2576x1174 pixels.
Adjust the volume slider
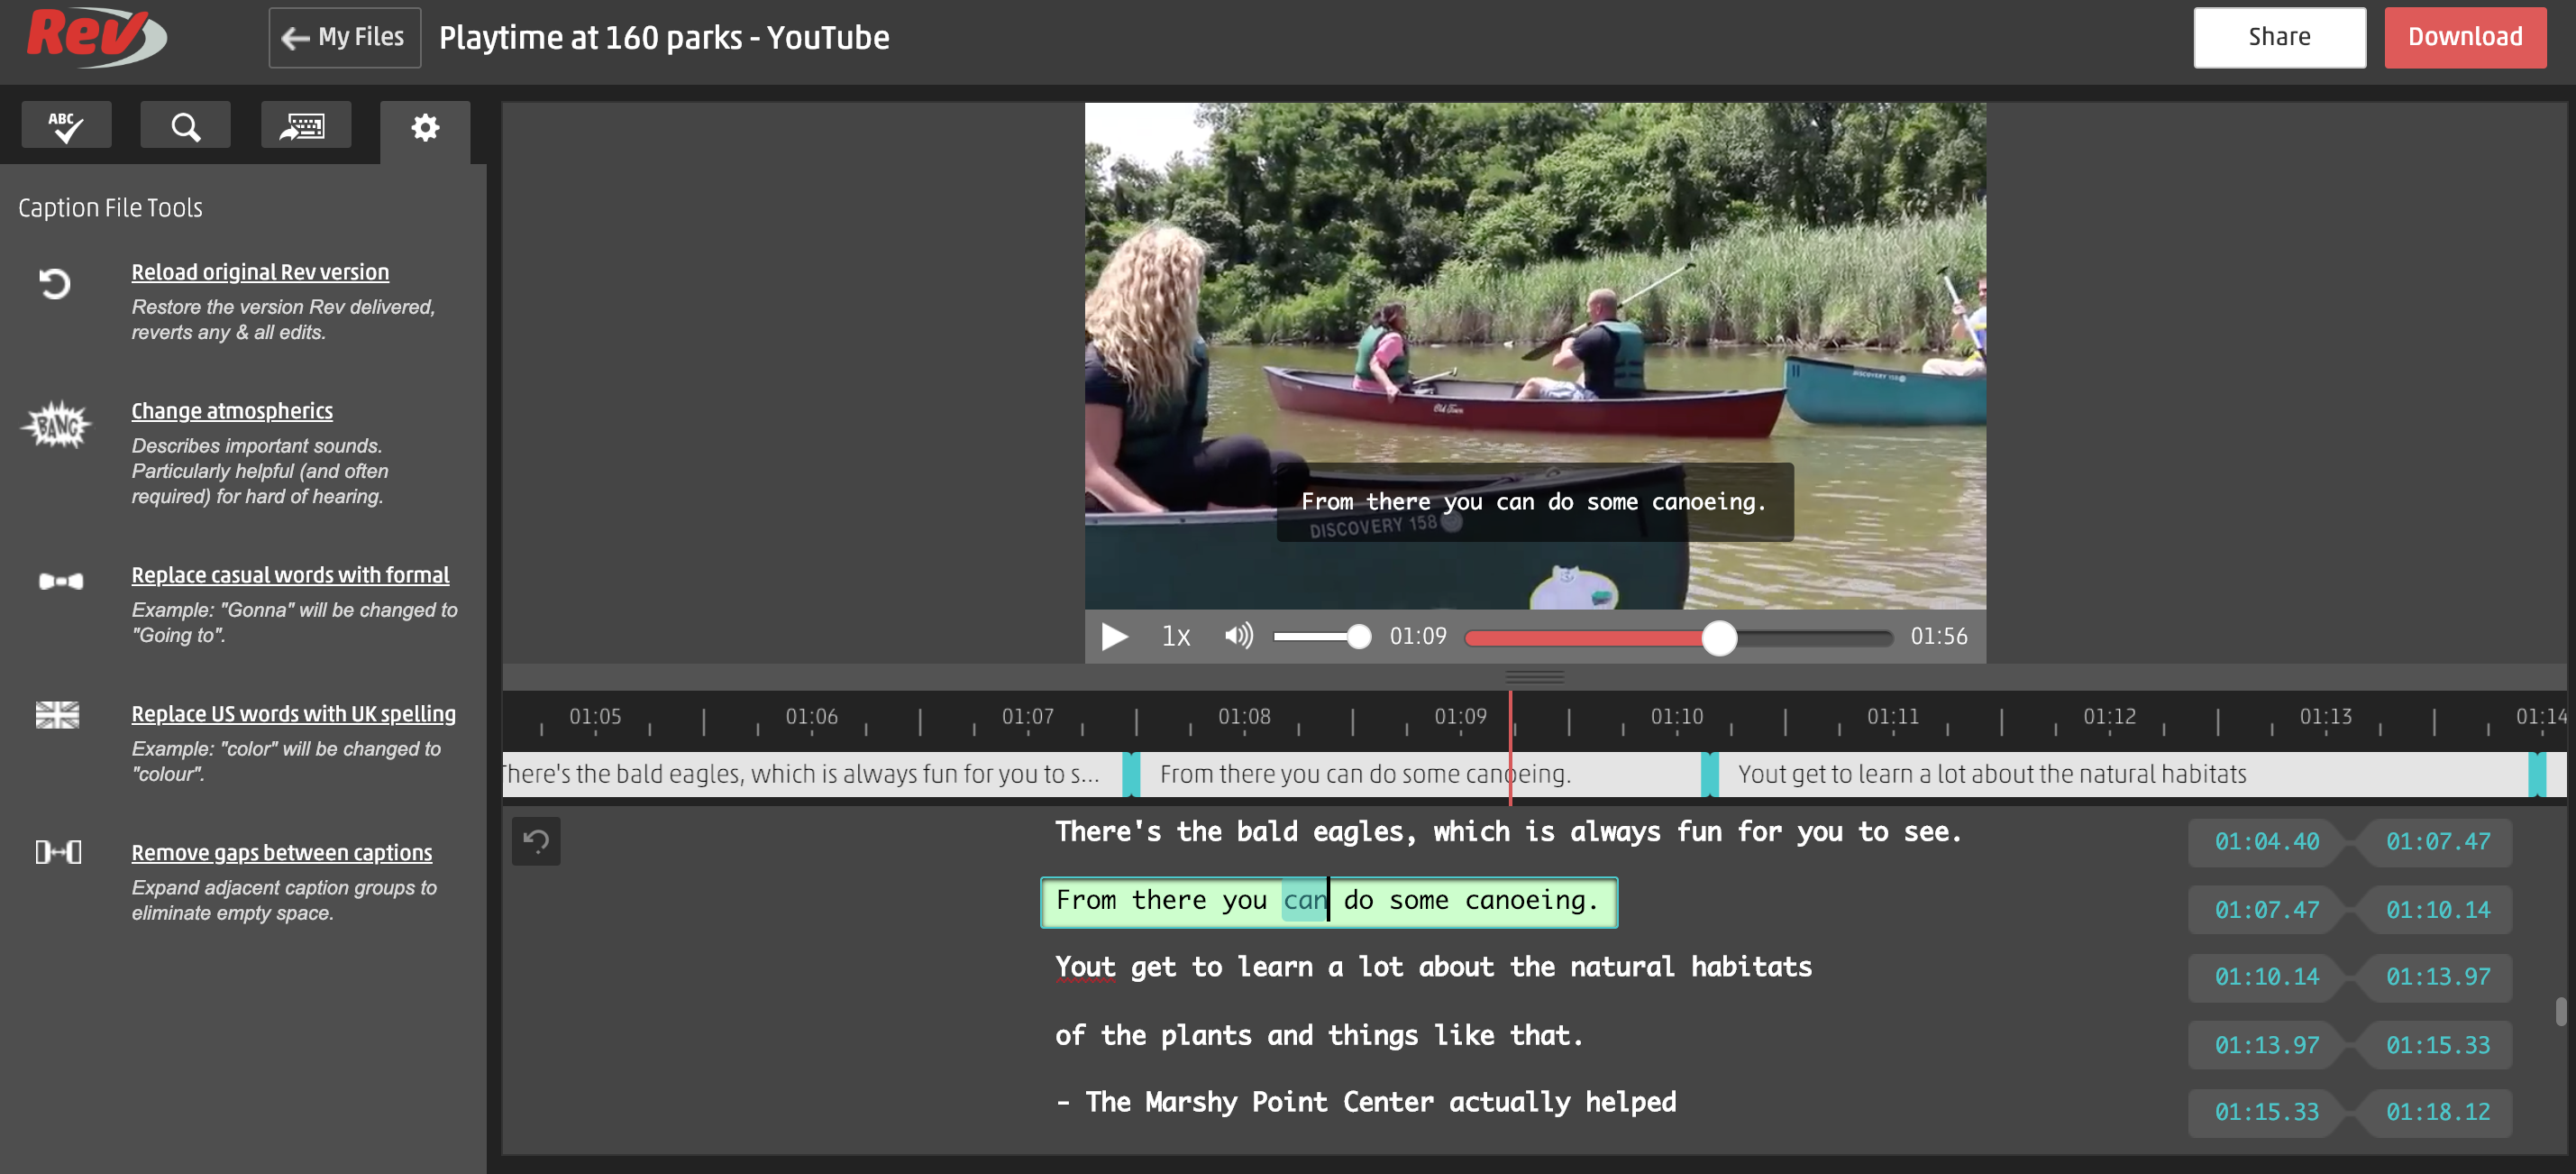[1358, 636]
